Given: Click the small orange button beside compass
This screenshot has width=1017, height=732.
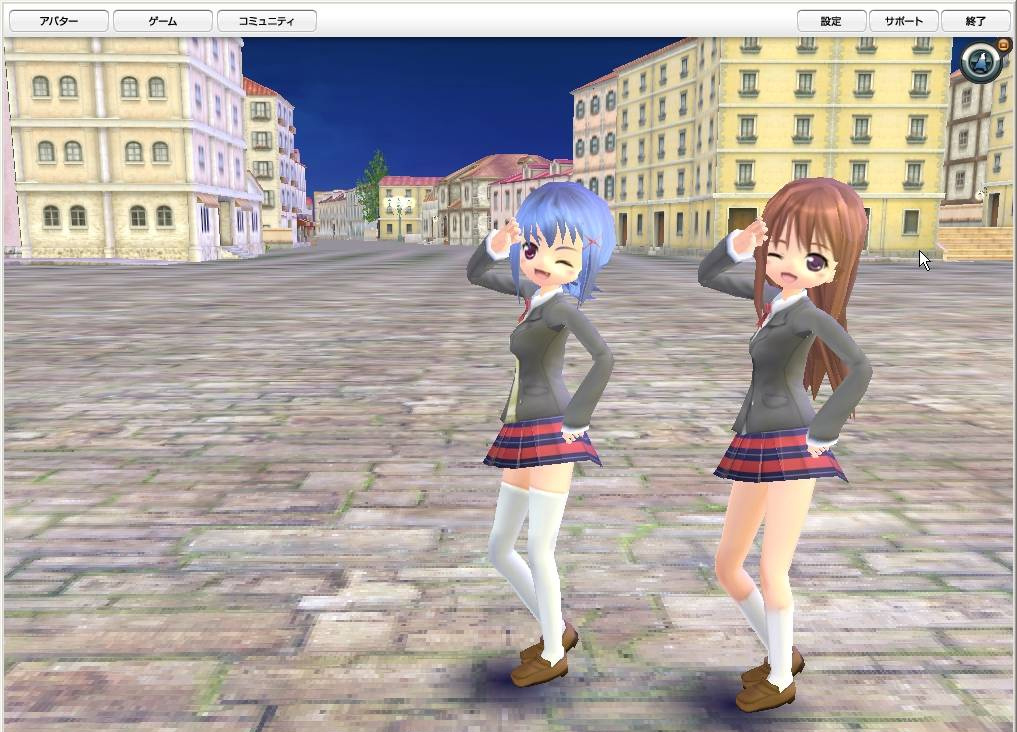Looking at the screenshot, I should (x=1004, y=45).
